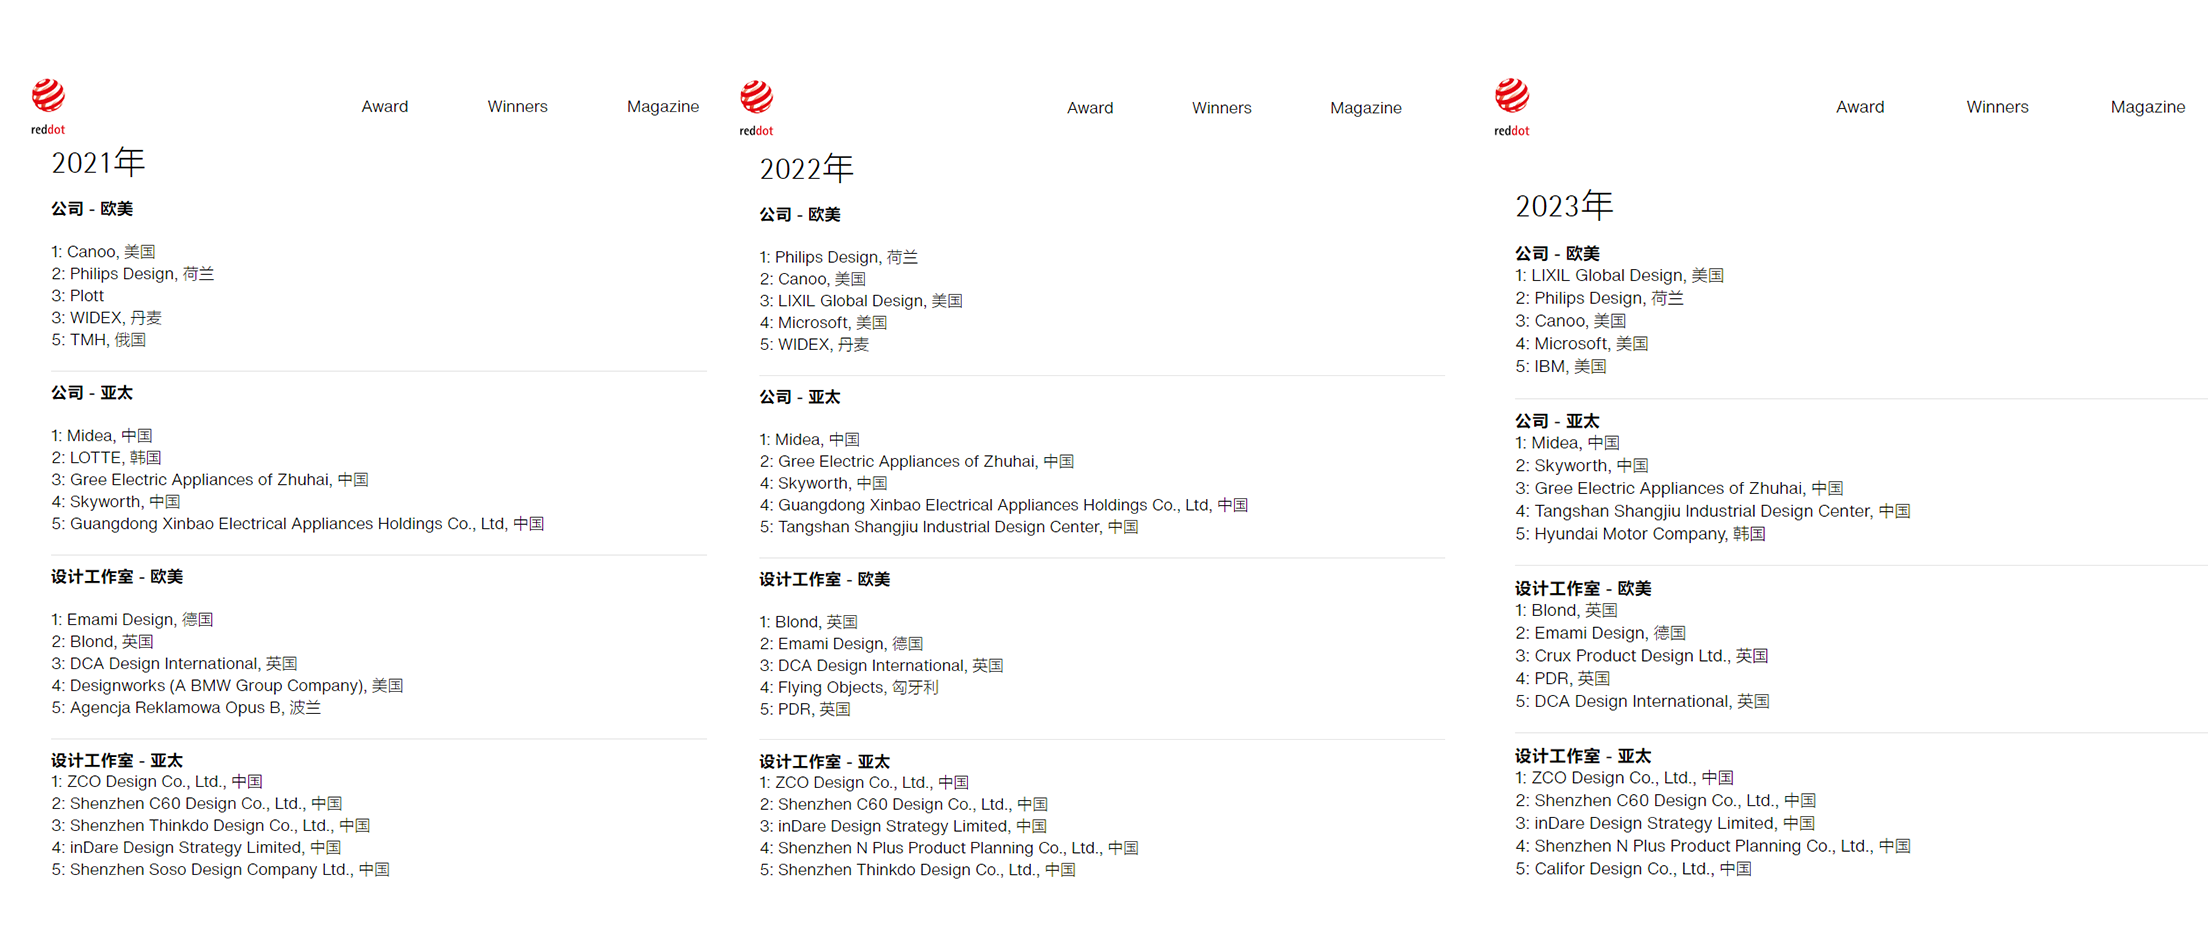Click the Red Dot logo above 2022年
The width and height of the screenshot is (2208, 950).
pyautogui.click(x=756, y=108)
